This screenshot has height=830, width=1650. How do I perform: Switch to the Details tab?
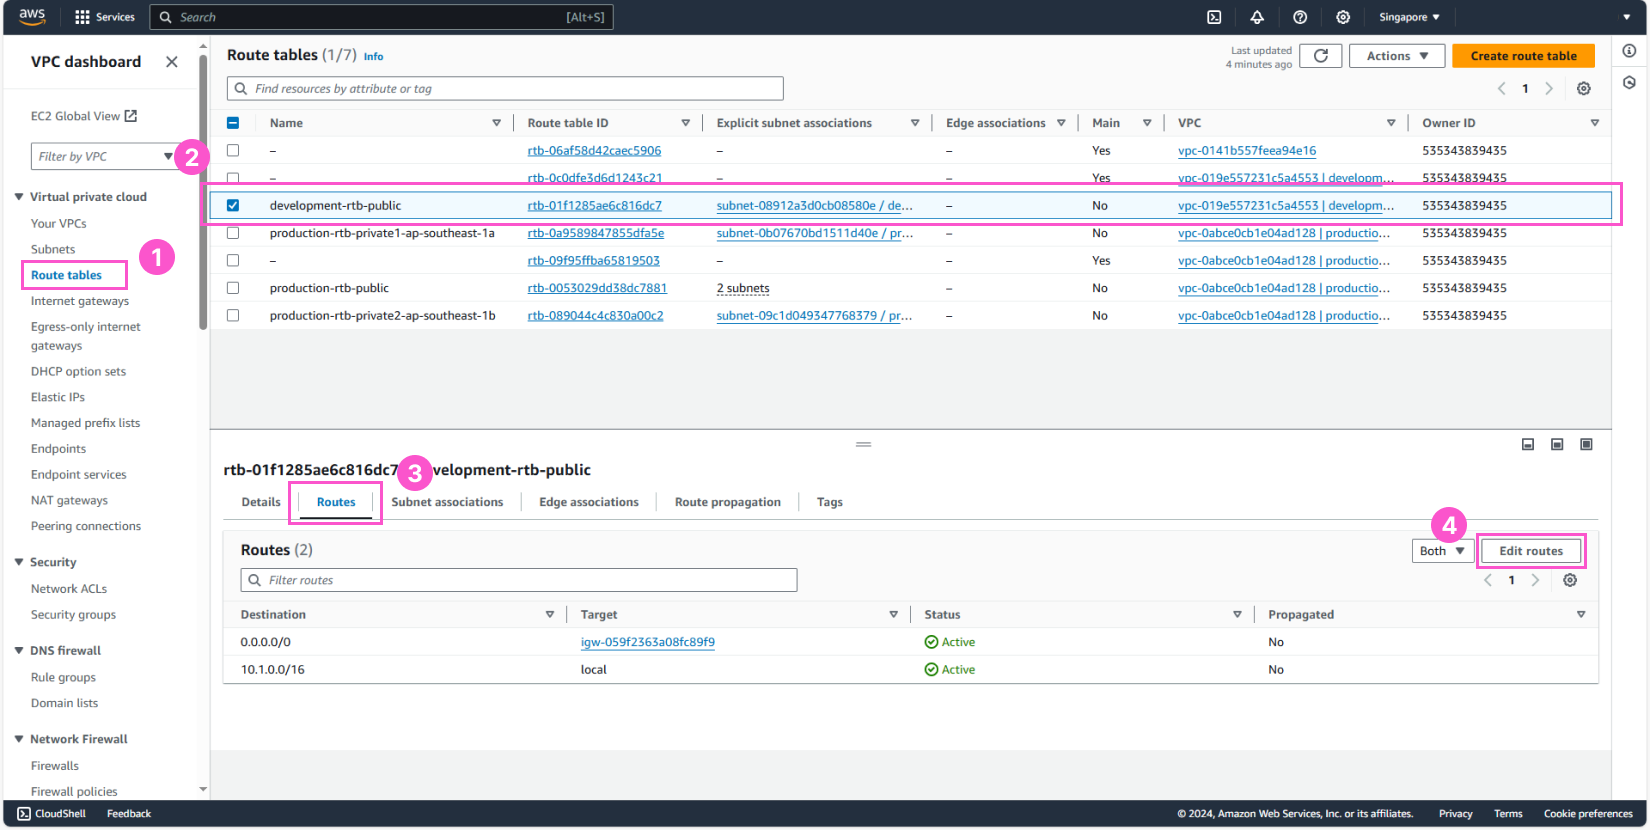pos(261,502)
